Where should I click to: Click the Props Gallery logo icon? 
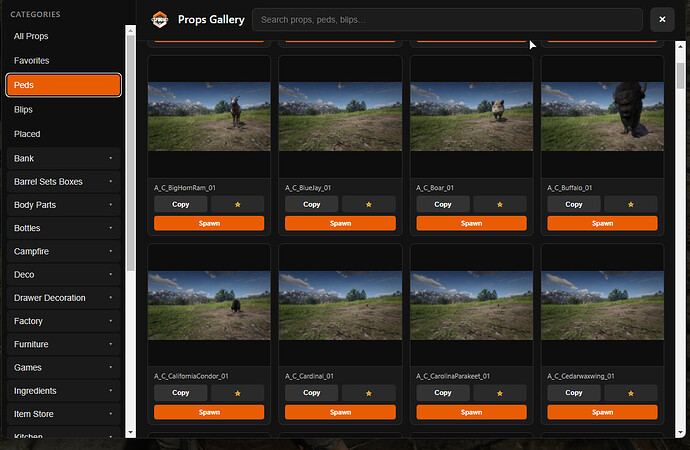(x=160, y=19)
